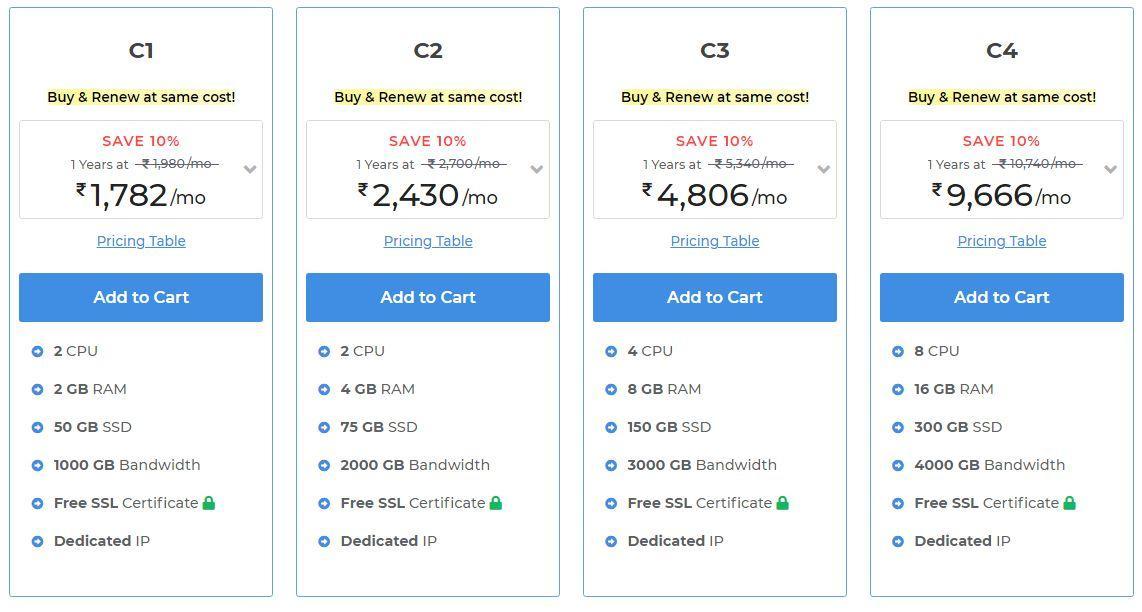
Task: Add the C2 plan to cart
Action: [x=428, y=297]
